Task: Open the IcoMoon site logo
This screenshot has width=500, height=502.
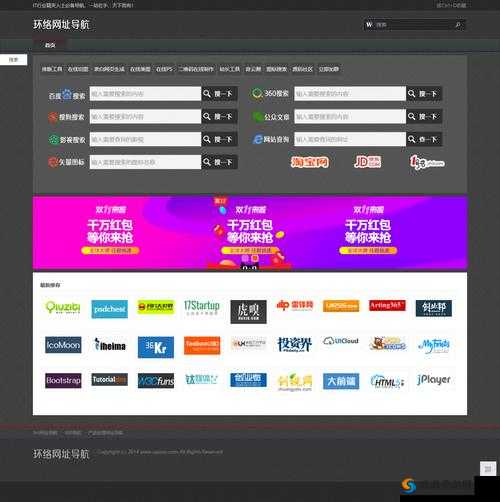Action: [x=63, y=345]
